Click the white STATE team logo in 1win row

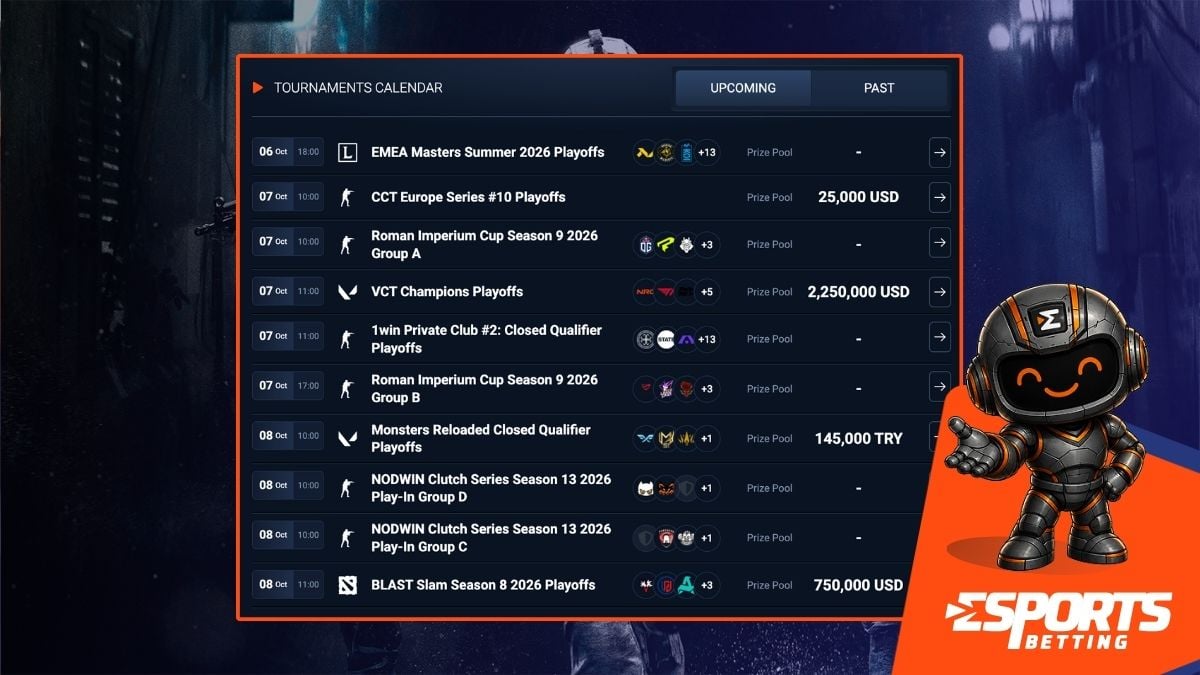[666, 339]
